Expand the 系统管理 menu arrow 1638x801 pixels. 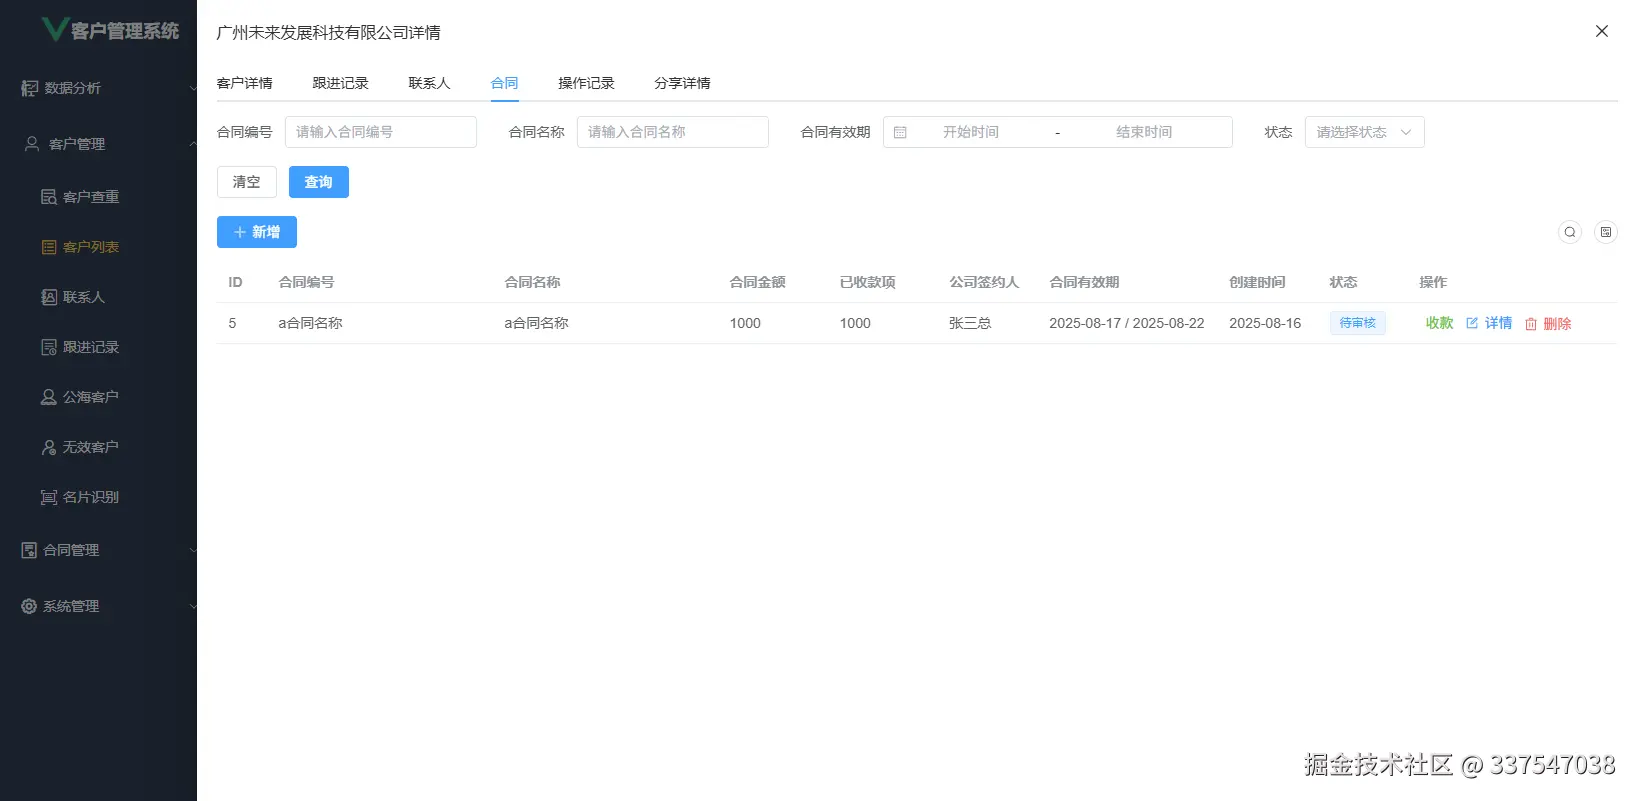pyautogui.click(x=193, y=606)
